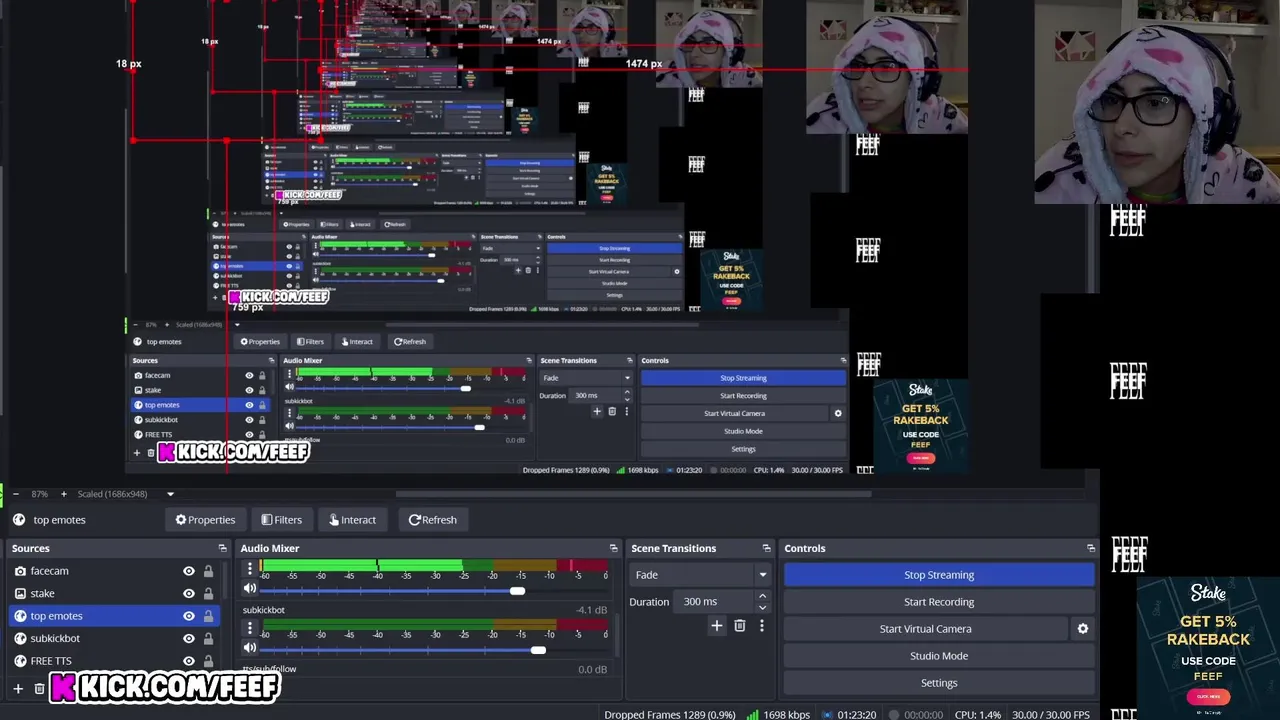
Task: Pop out the Sources dock
Action: (222, 548)
